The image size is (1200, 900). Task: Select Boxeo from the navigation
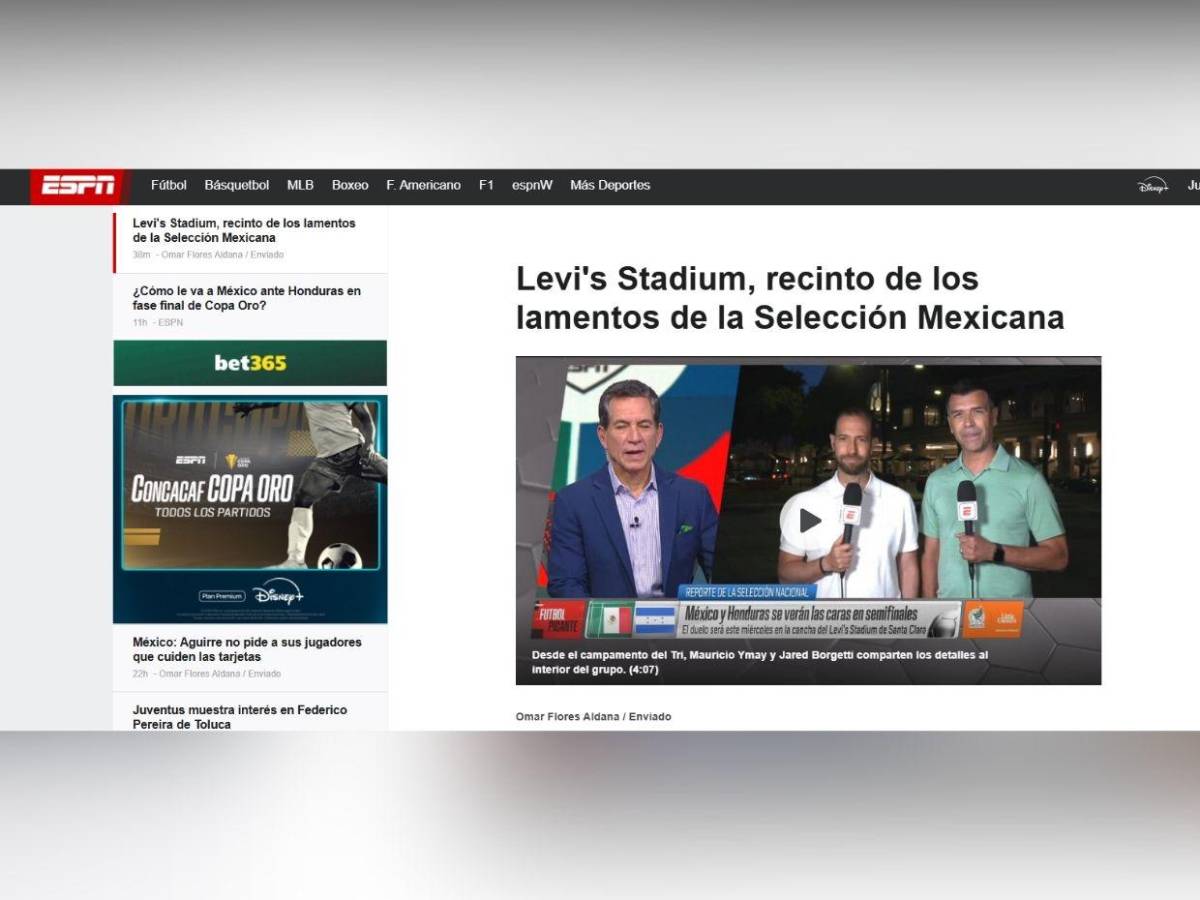[x=349, y=185]
